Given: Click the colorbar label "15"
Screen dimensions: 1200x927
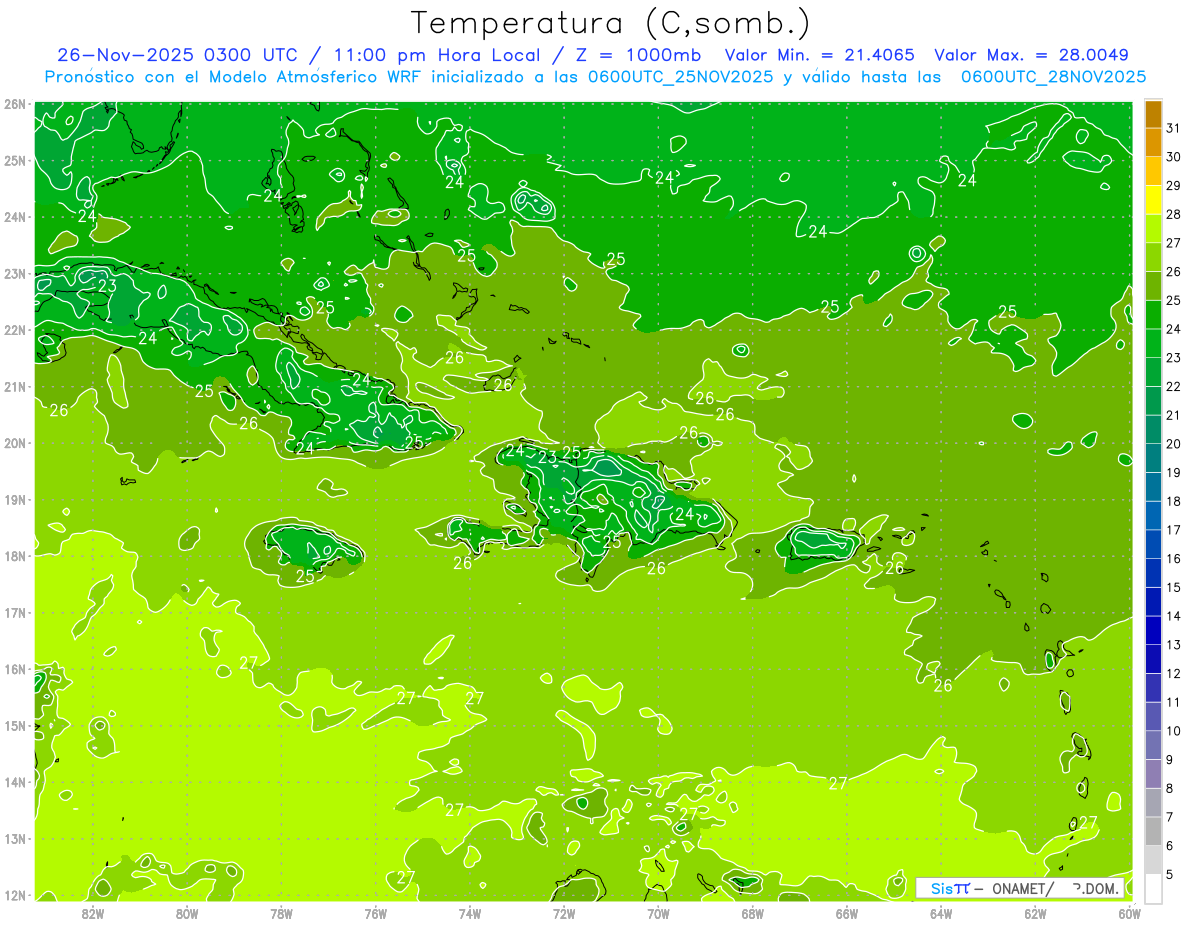Looking at the screenshot, I should point(1174,587).
